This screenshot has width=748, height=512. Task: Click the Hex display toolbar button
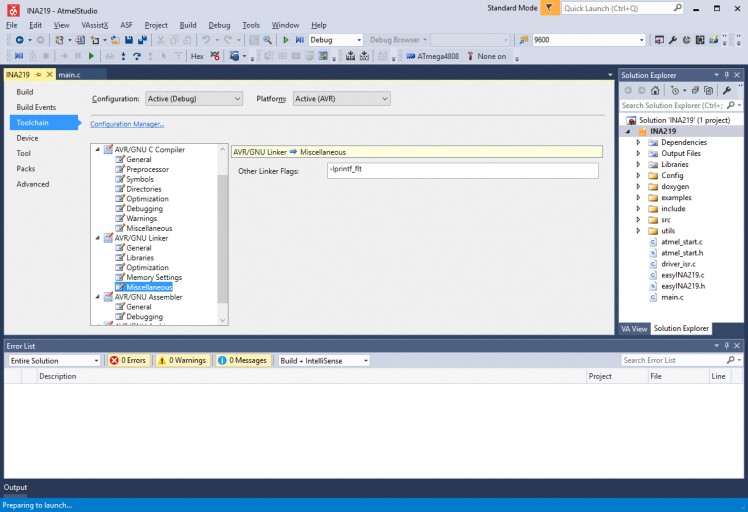197,56
